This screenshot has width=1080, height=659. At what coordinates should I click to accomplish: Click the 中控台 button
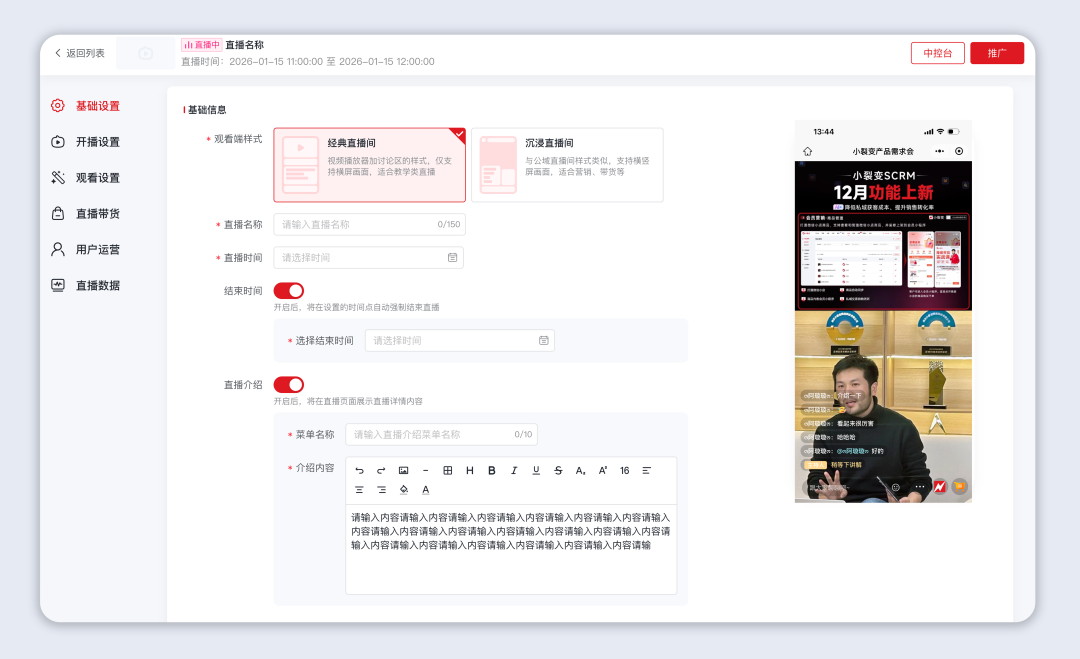point(937,53)
